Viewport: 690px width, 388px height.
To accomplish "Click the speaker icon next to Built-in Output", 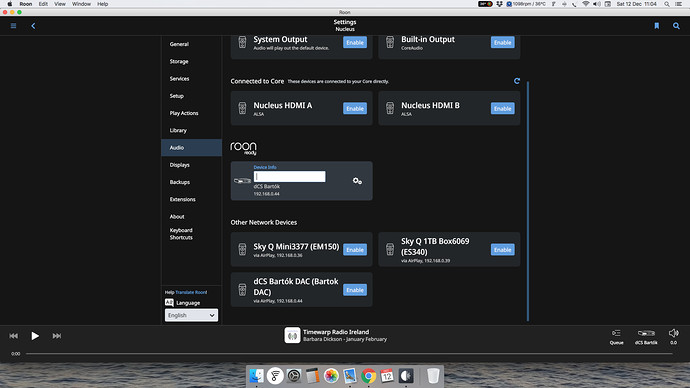I will (390, 42).
